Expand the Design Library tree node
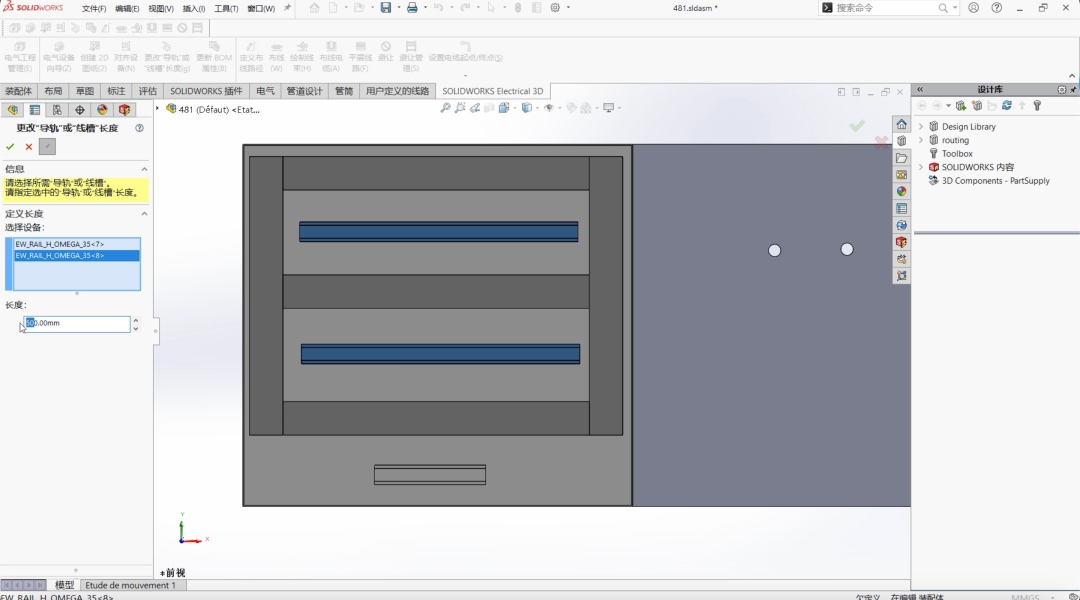The image size is (1080, 600). [922, 126]
